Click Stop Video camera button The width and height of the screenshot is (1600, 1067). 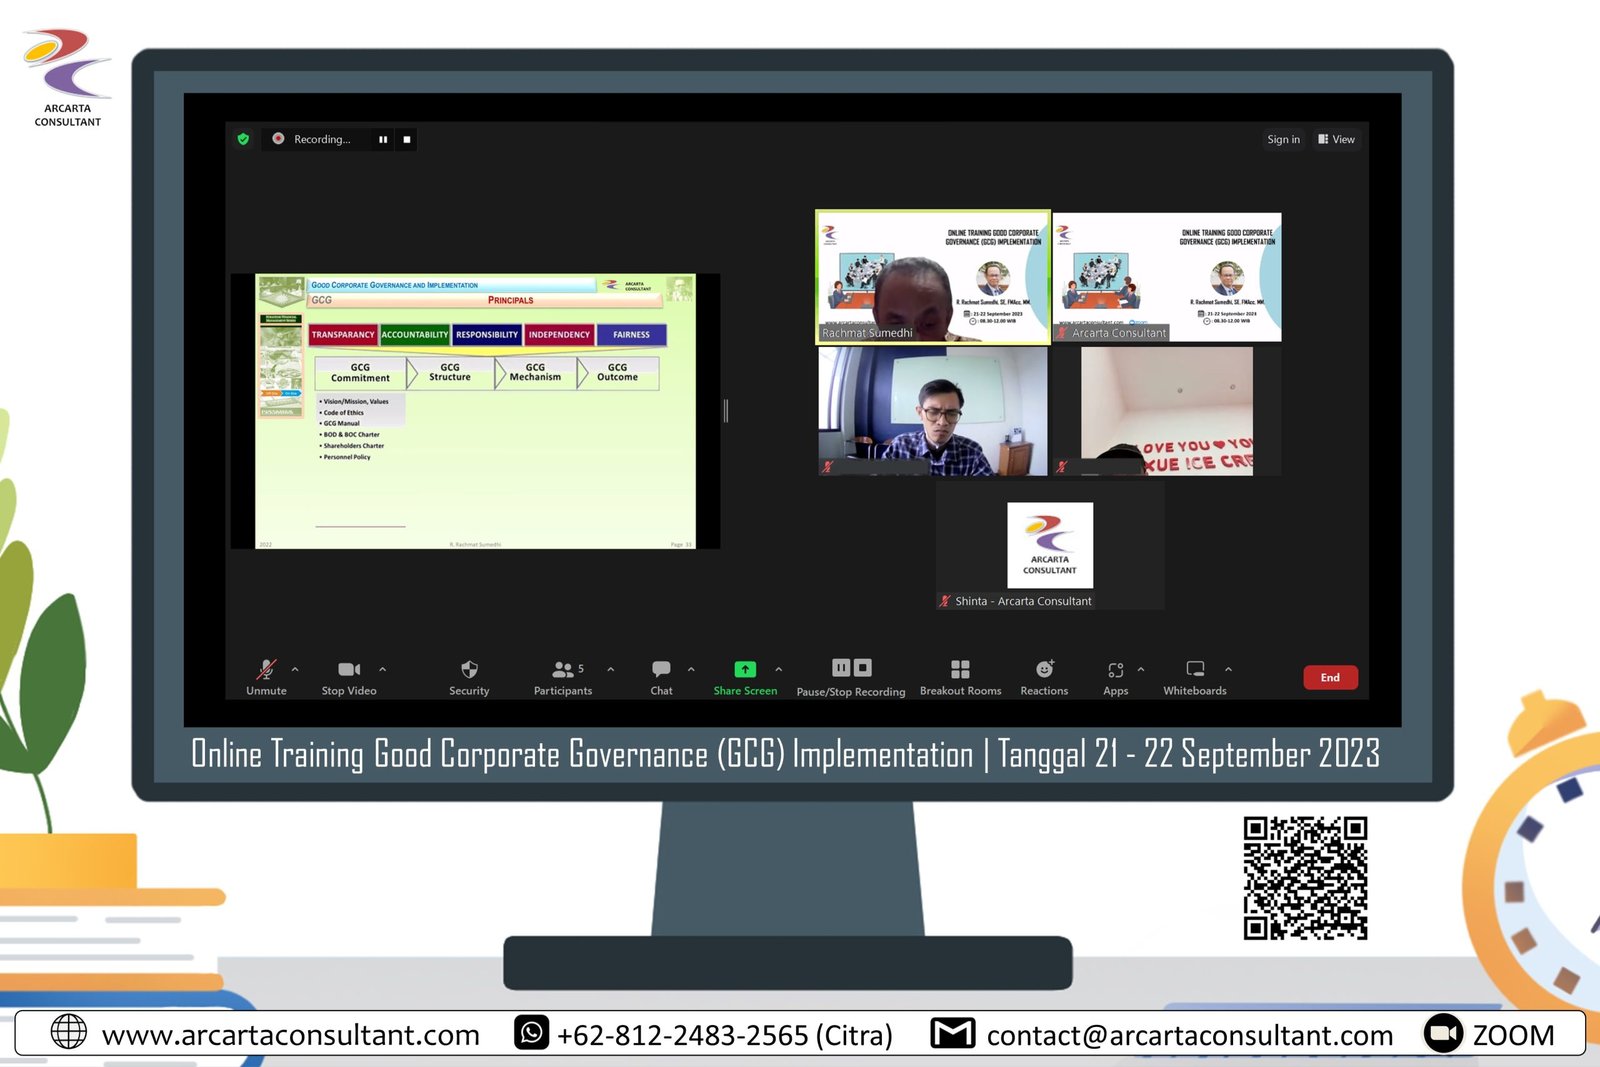pyautogui.click(x=349, y=670)
